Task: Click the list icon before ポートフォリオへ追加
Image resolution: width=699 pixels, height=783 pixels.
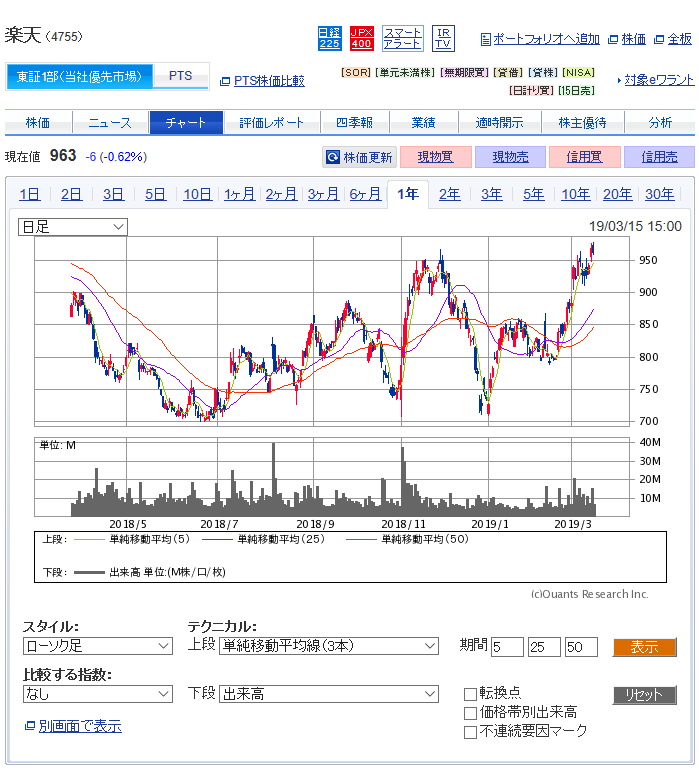Action: (x=485, y=39)
